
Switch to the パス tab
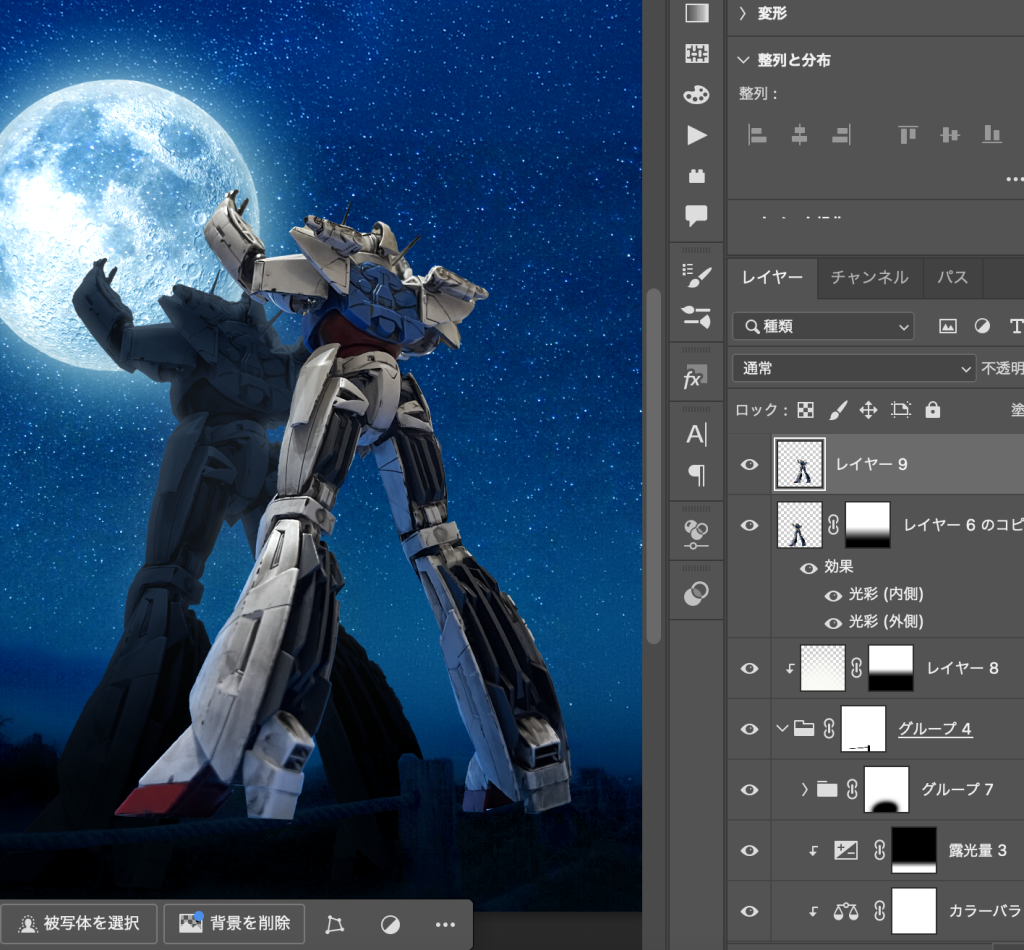951,278
